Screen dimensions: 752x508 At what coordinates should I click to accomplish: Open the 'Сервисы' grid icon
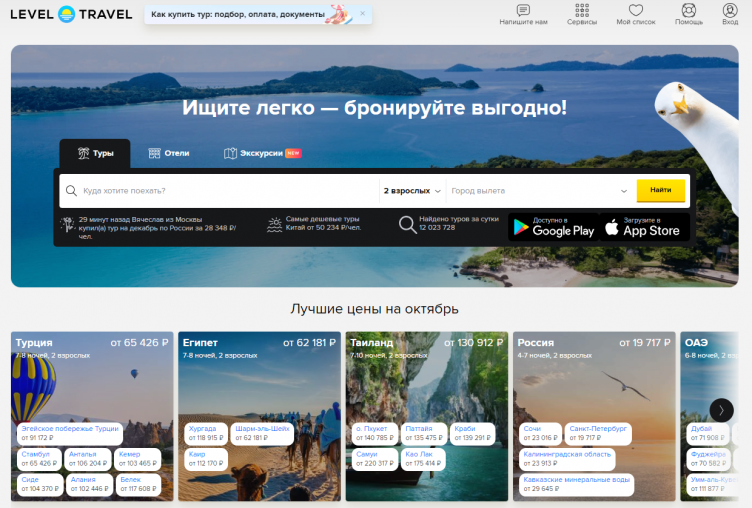582,10
